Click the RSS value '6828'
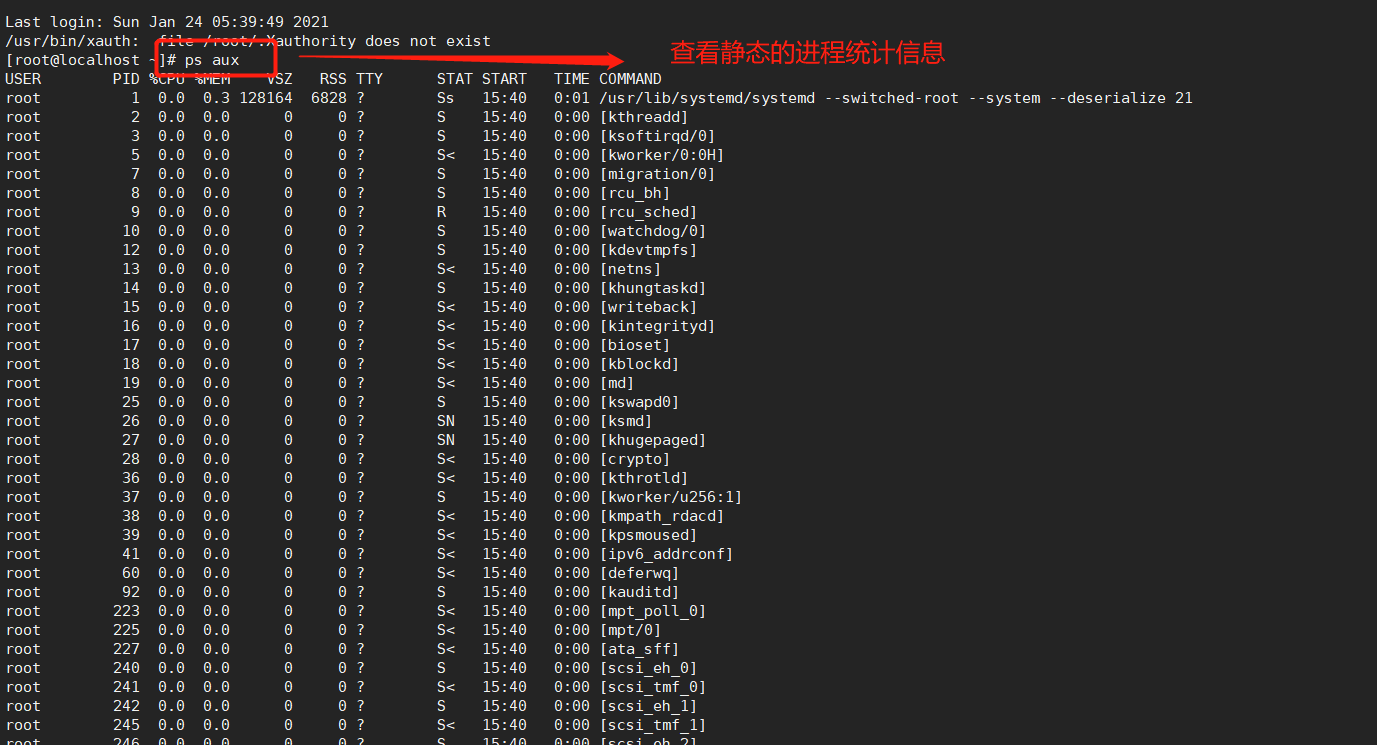The height and width of the screenshot is (745, 1377). 329,98
